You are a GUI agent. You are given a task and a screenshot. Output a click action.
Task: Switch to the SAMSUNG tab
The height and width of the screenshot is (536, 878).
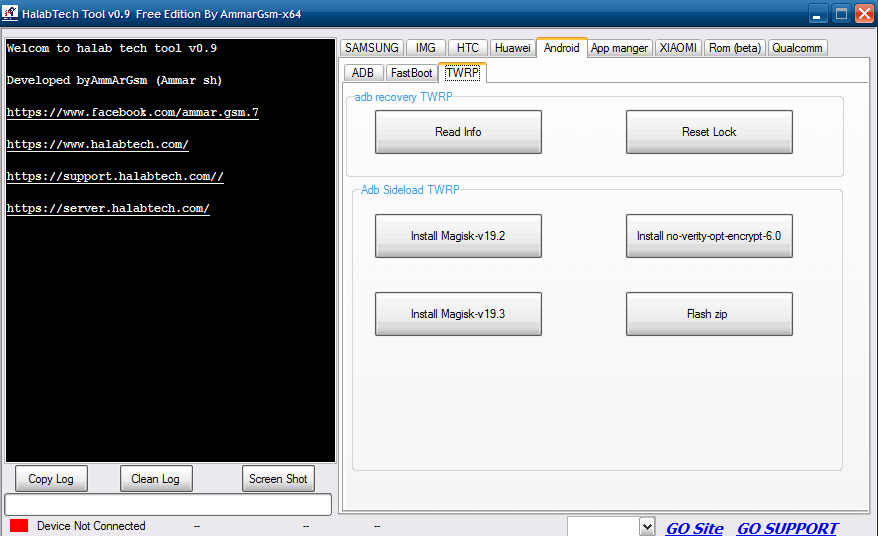click(372, 48)
